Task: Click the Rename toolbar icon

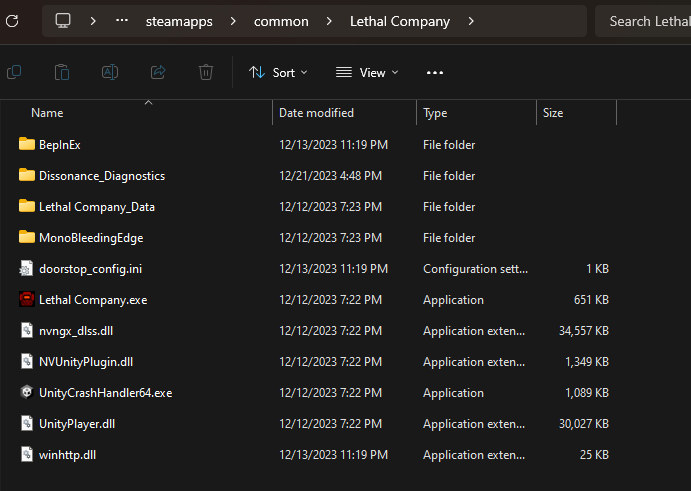Action: tap(110, 72)
